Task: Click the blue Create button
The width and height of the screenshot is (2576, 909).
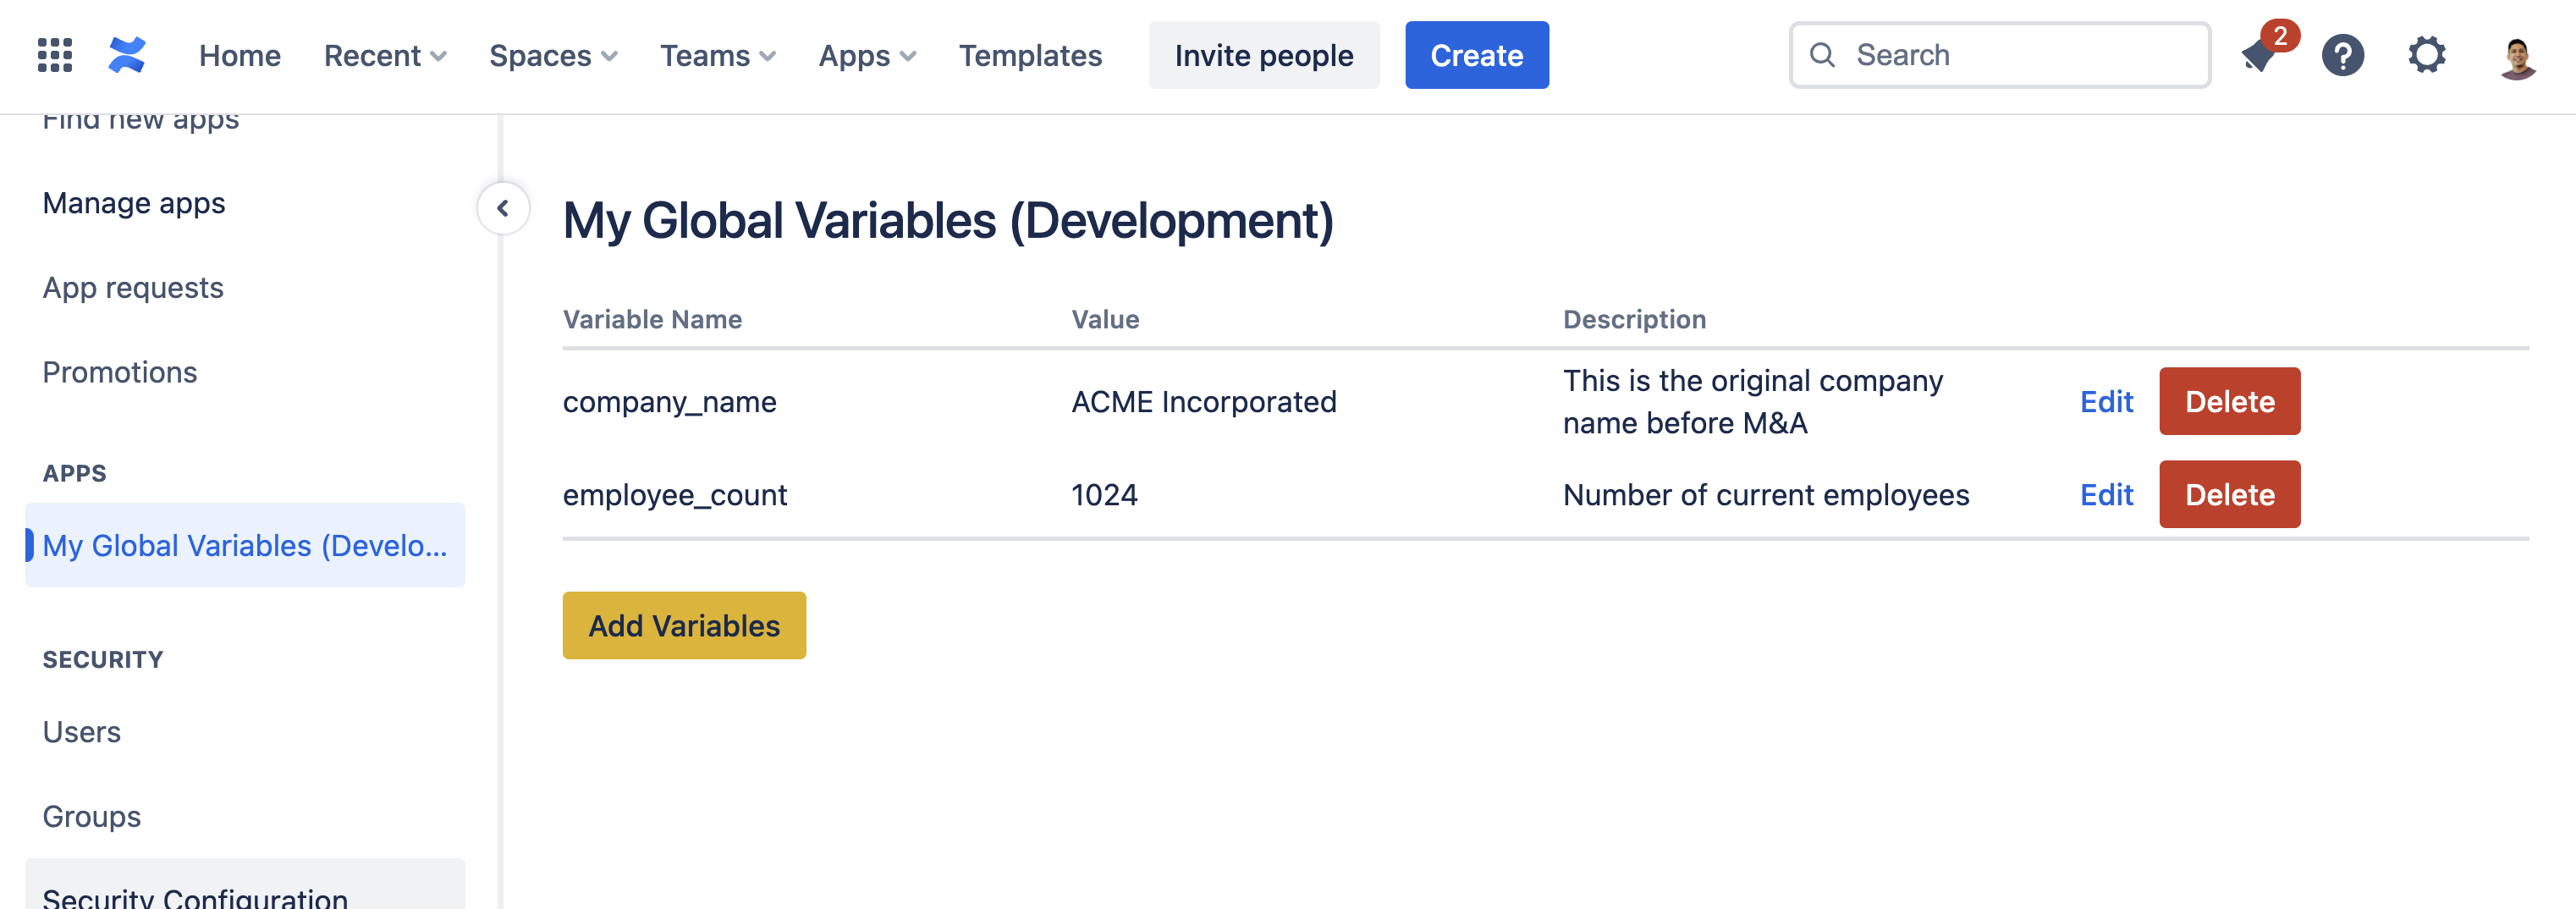Action: tap(1476, 55)
